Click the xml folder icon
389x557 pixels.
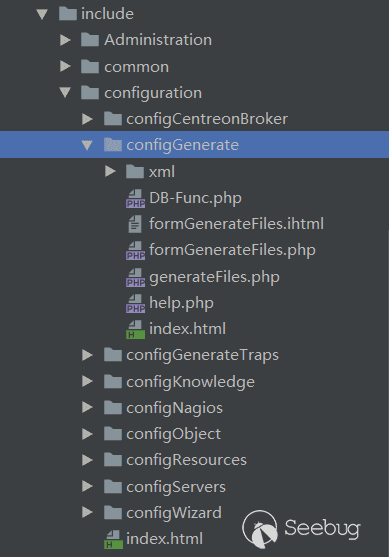pyautogui.click(x=135, y=172)
